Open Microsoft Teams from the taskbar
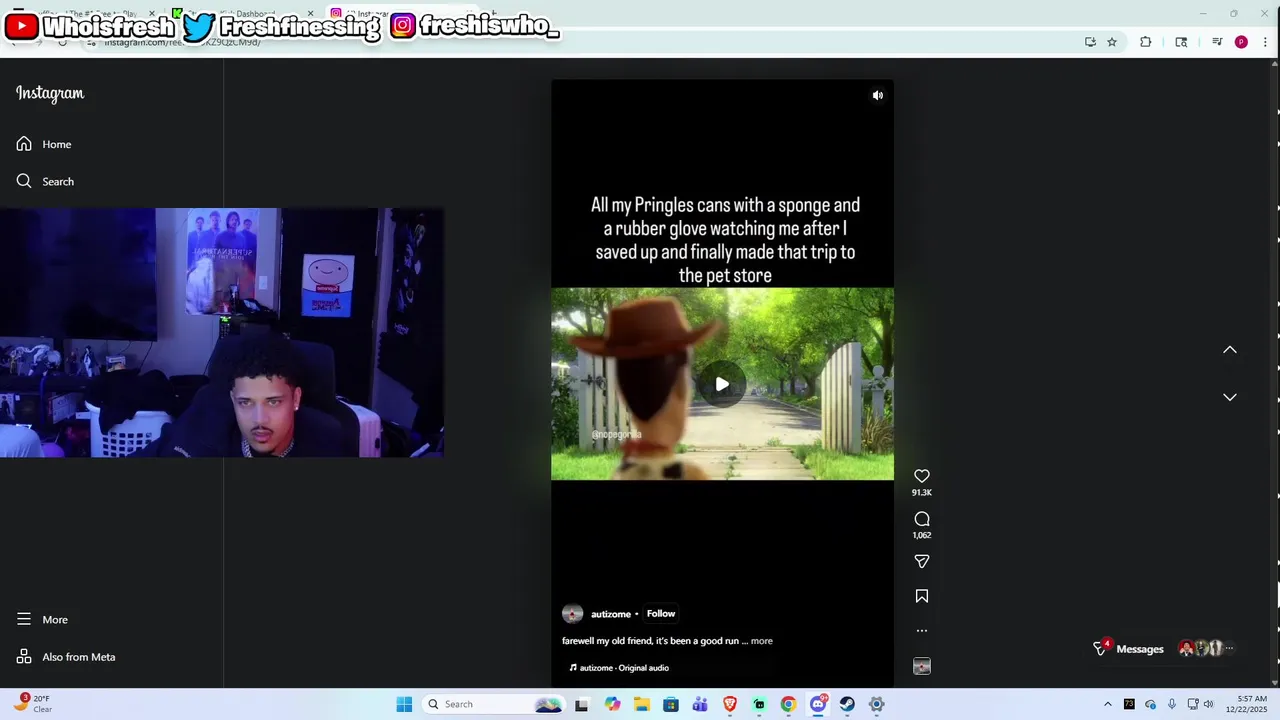This screenshot has width=1280, height=720. (700, 704)
